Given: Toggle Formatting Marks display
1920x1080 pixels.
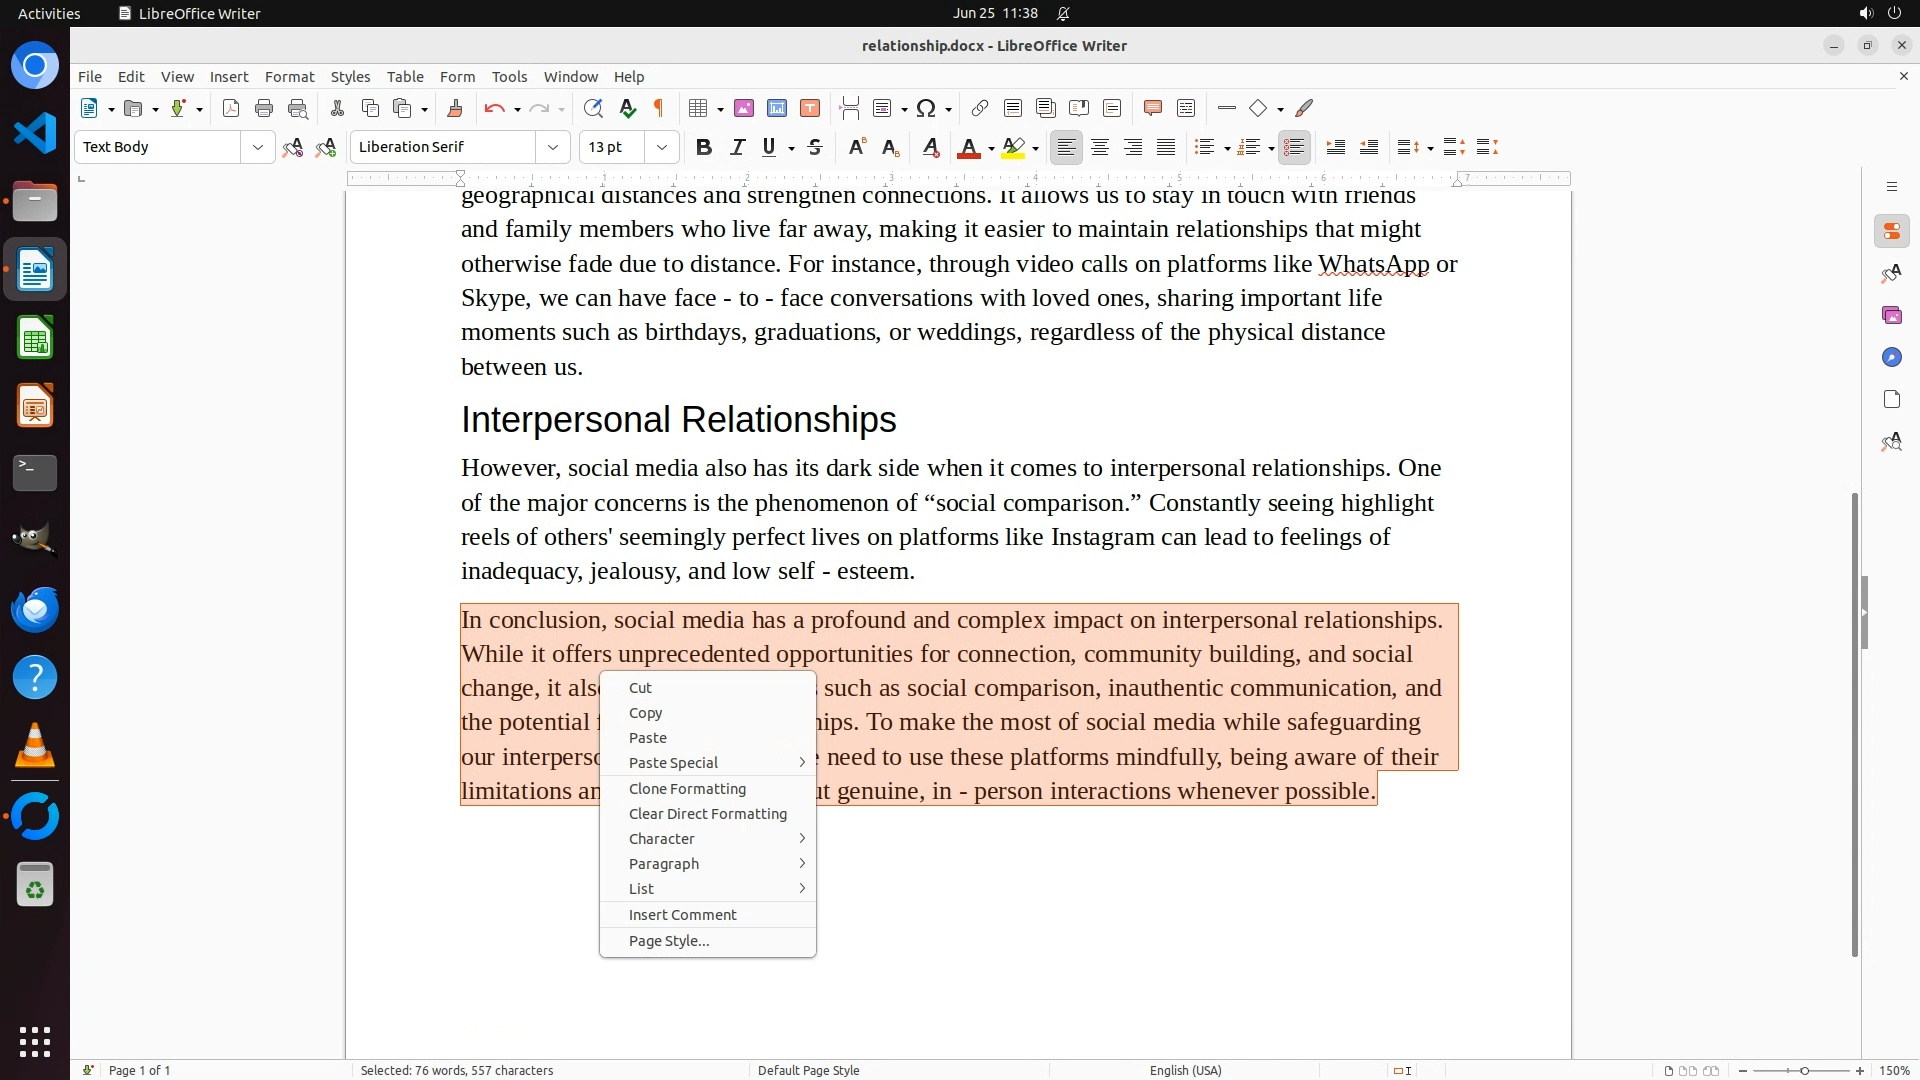Looking at the screenshot, I should tap(659, 108).
